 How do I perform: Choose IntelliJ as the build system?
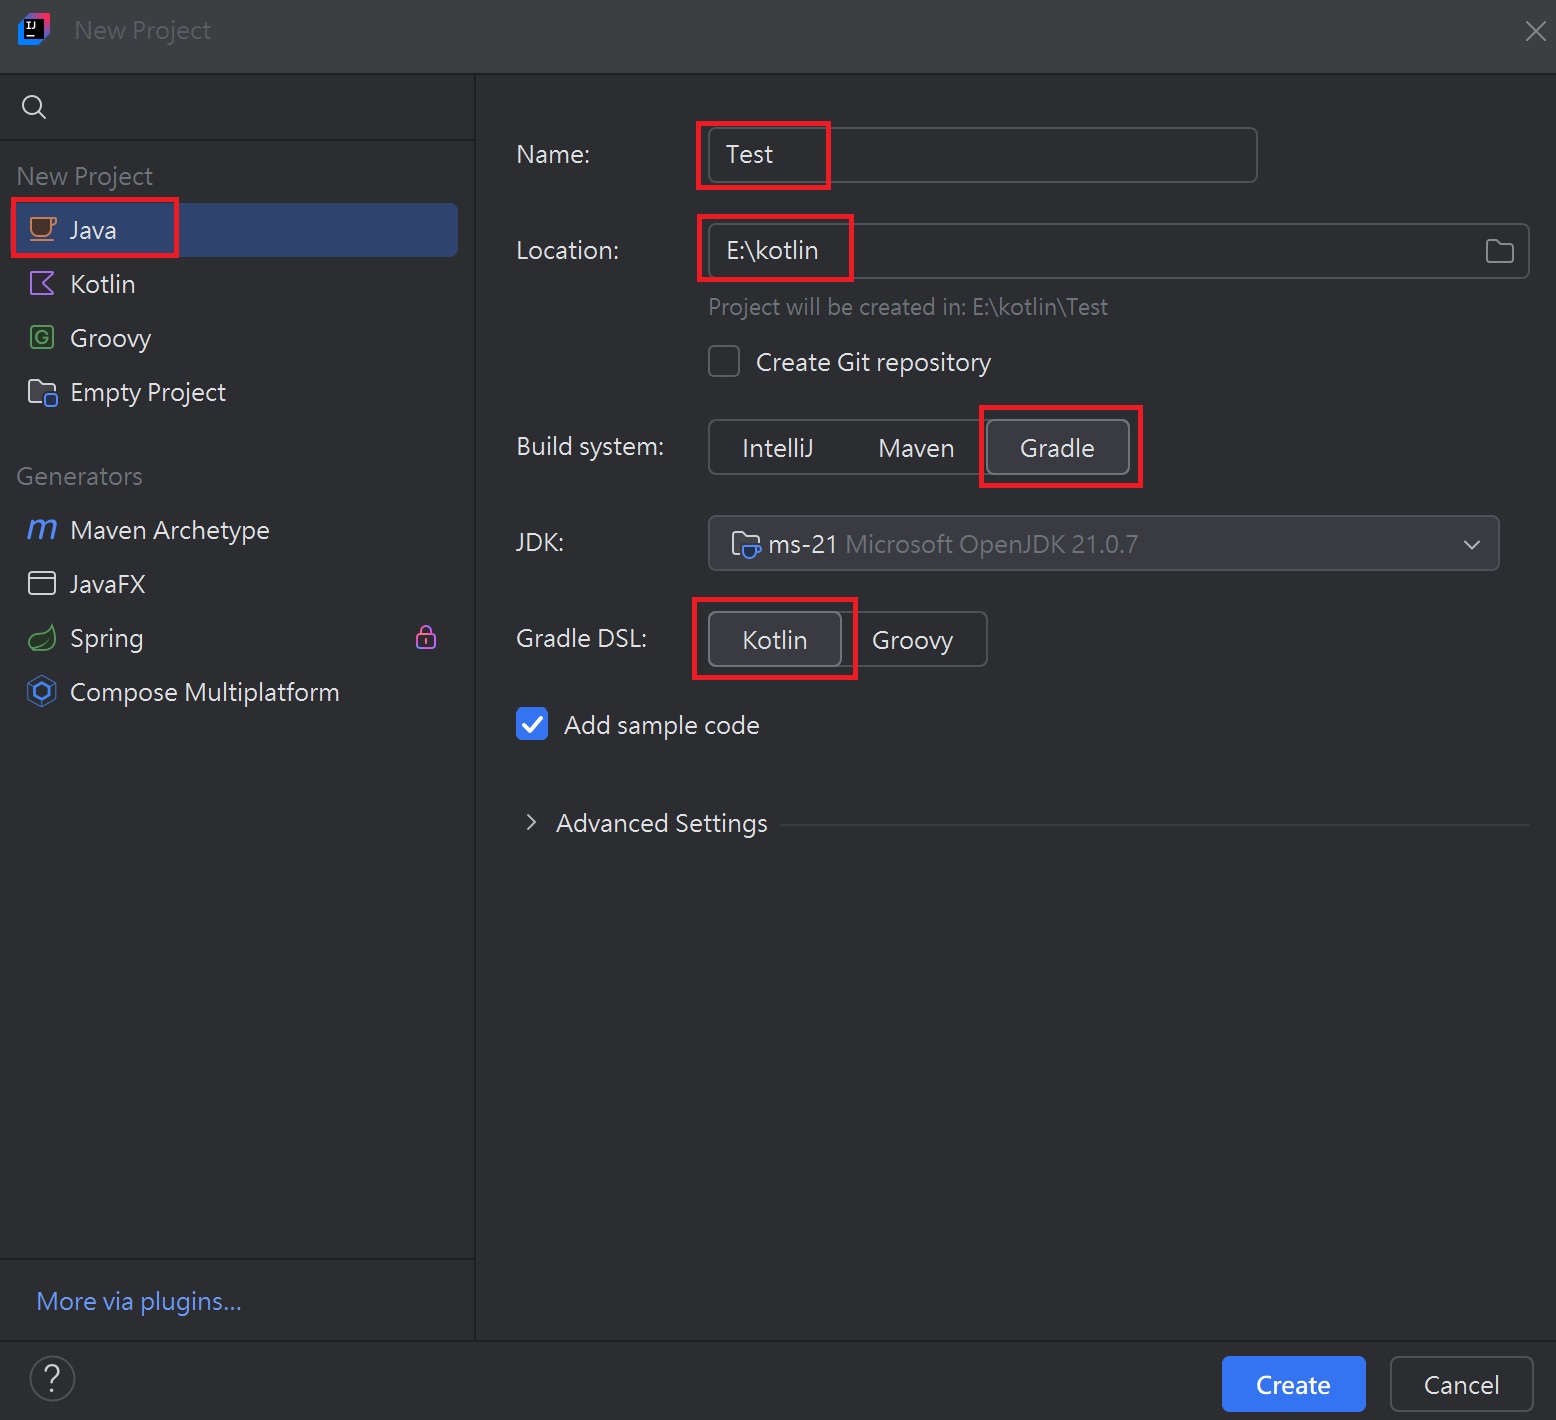tap(777, 448)
